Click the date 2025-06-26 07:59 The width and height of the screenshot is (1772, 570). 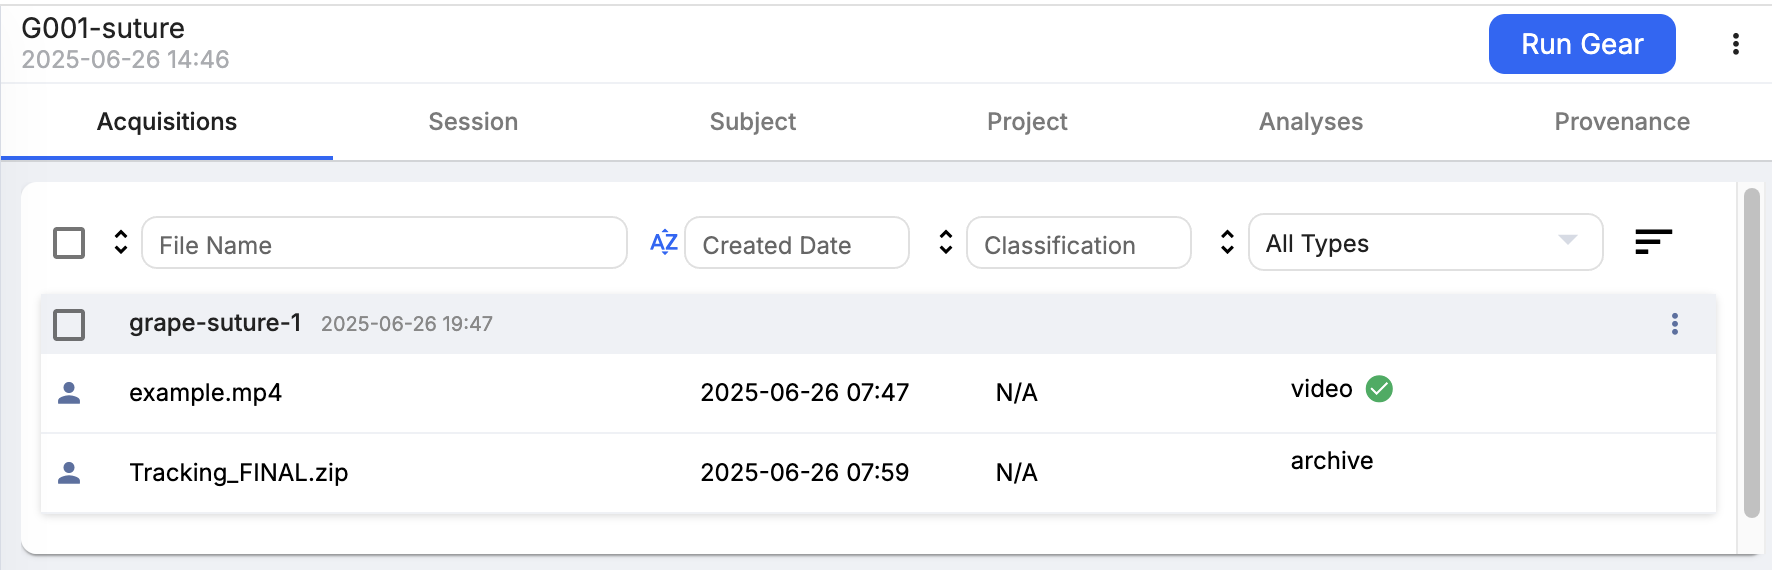tap(804, 473)
